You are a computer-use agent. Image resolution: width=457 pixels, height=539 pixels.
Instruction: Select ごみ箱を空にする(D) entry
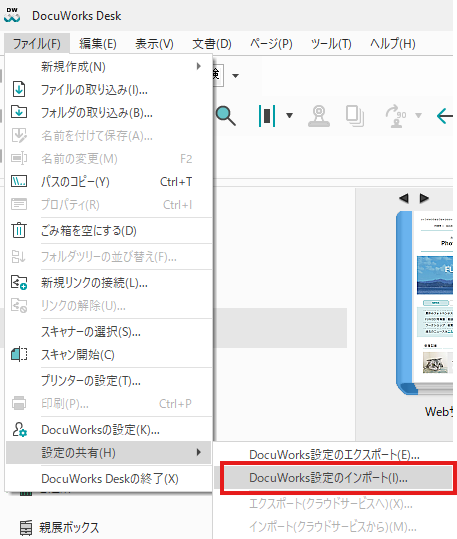point(109,231)
